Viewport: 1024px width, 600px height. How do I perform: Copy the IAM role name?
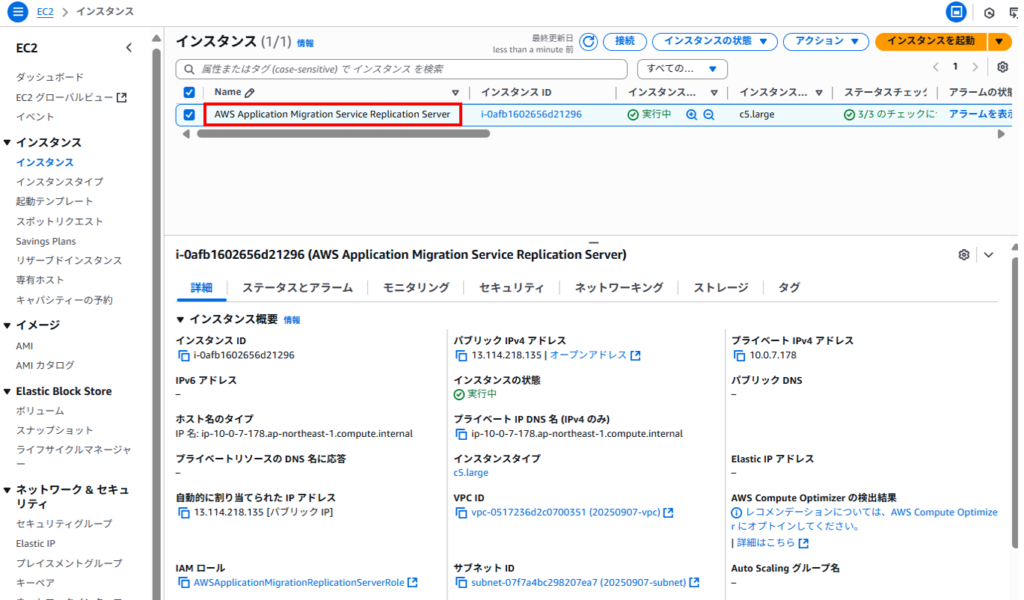tap(184, 582)
